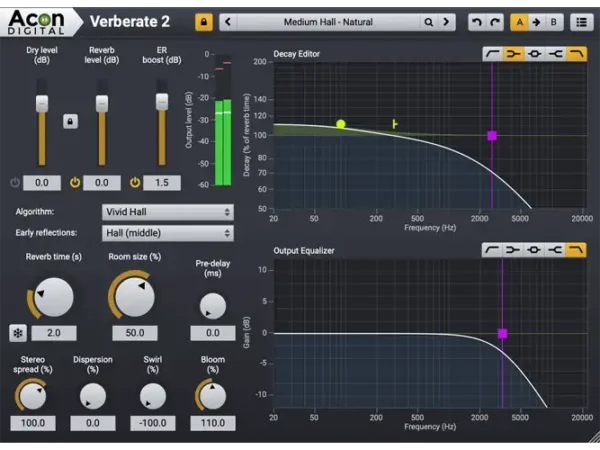The height and width of the screenshot is (450, 600).
Task: Click the Bloom 110.0 value field
Action: [x=213, y=423]
